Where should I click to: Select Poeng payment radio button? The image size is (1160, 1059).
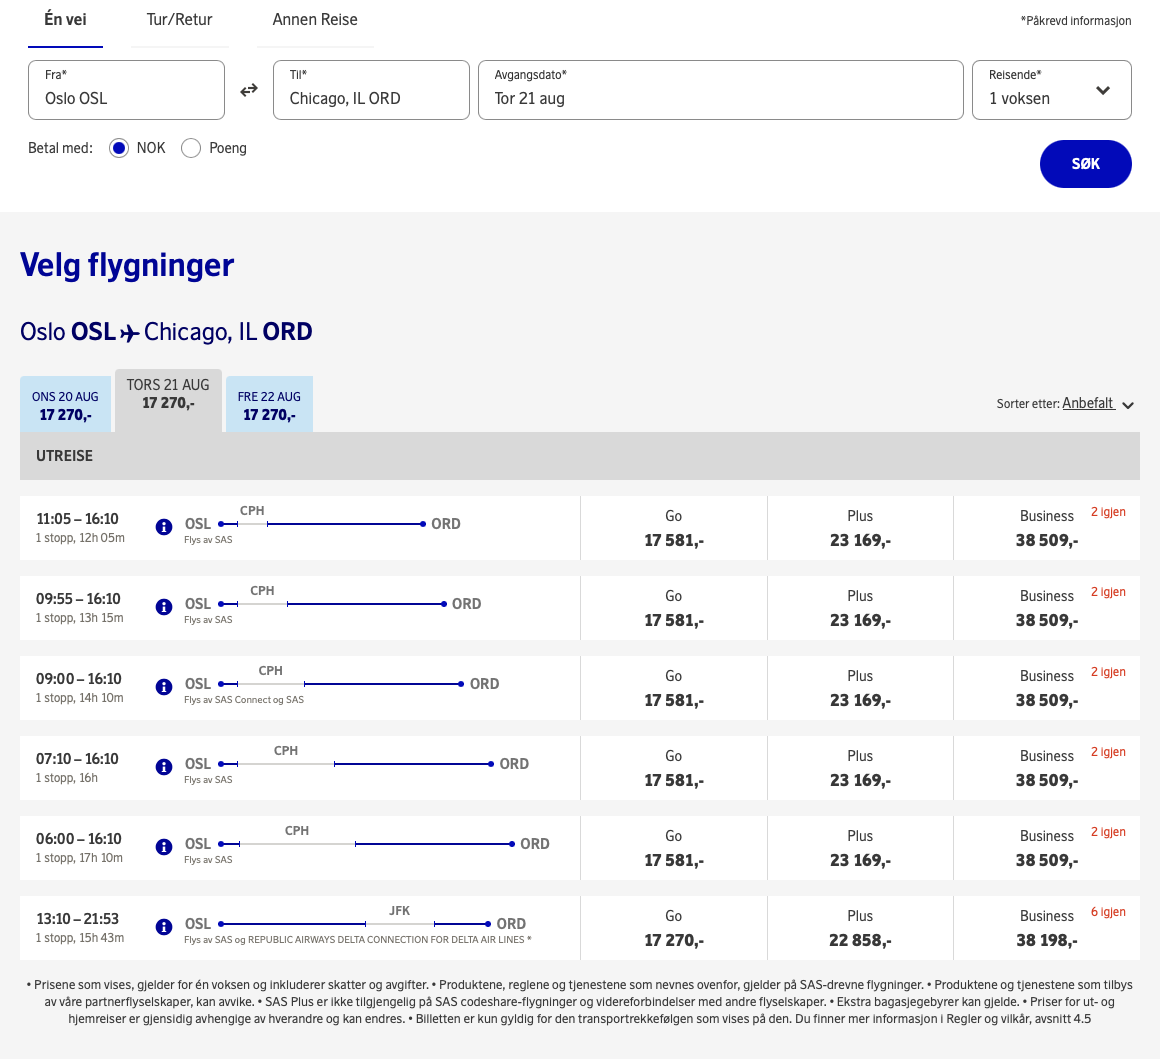(x=191, y=148)
